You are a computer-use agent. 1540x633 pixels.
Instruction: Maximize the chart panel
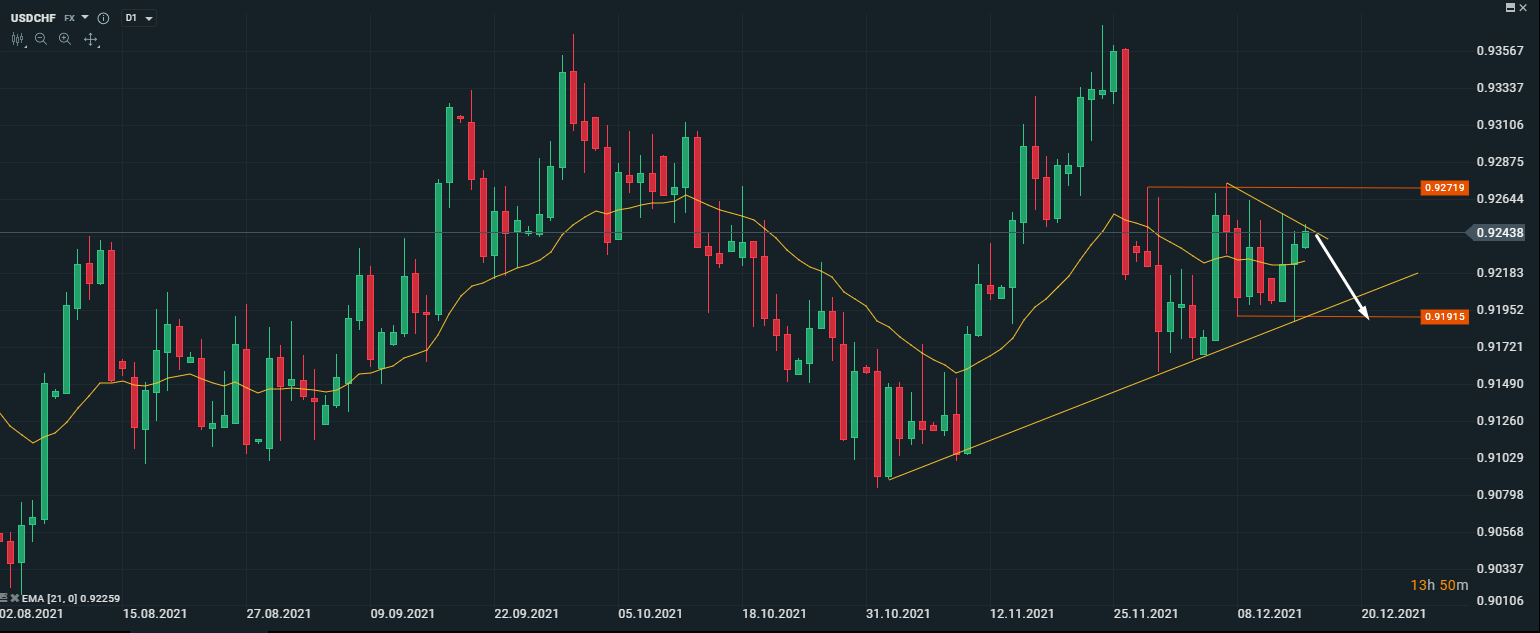1510,7
